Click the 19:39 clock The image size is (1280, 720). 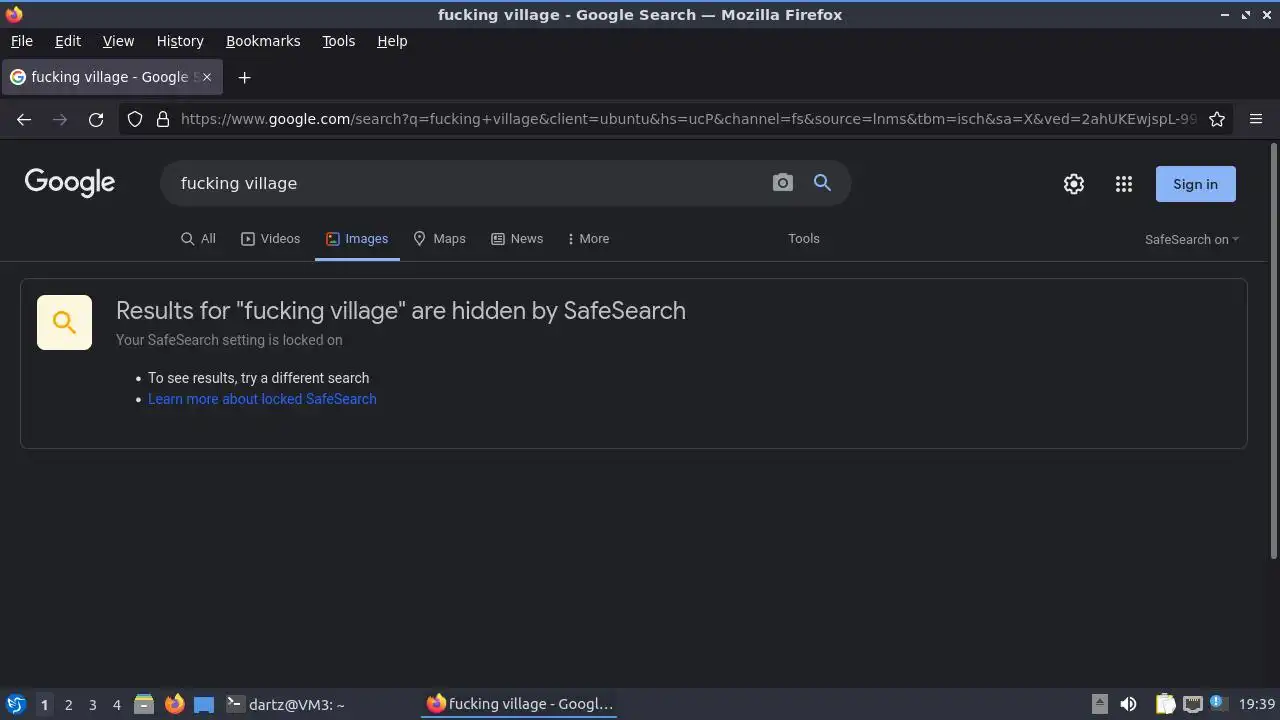coord(1257,704)
